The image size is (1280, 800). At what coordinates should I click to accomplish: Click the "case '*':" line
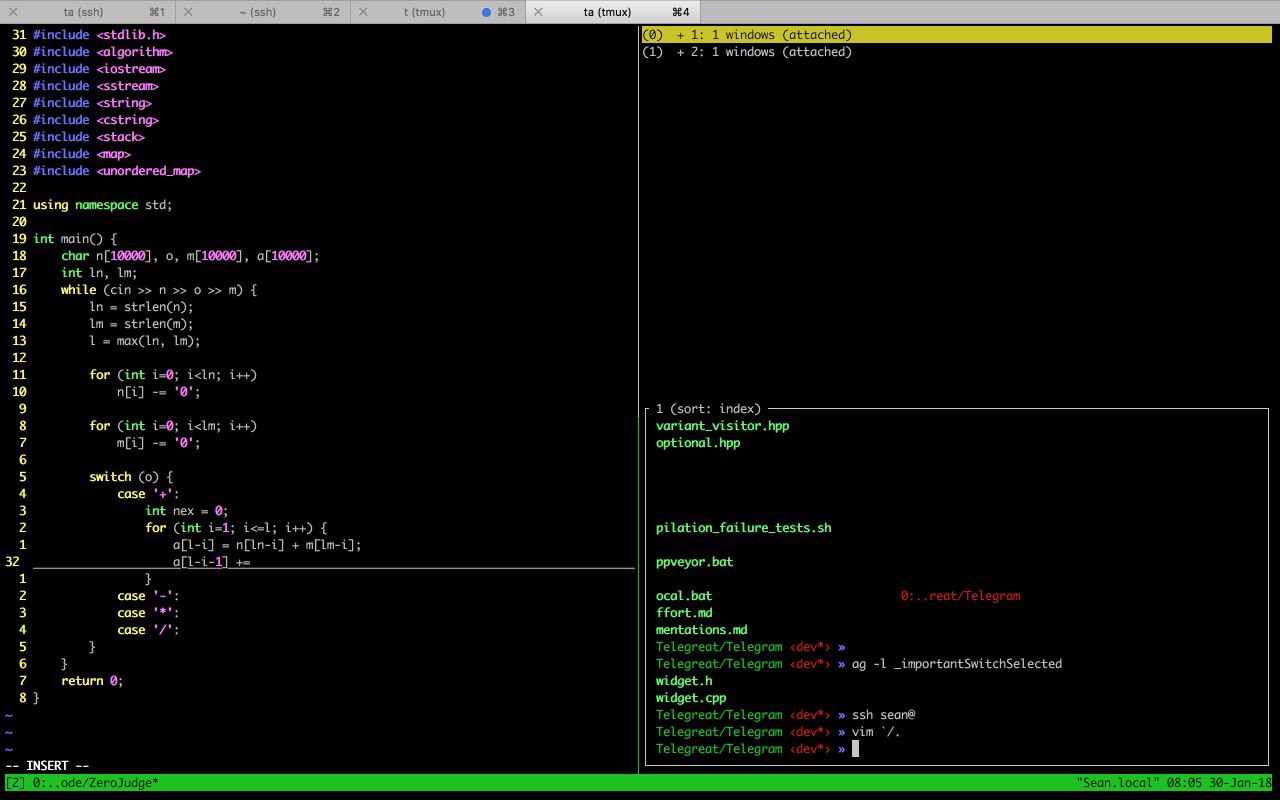(148, 613)
